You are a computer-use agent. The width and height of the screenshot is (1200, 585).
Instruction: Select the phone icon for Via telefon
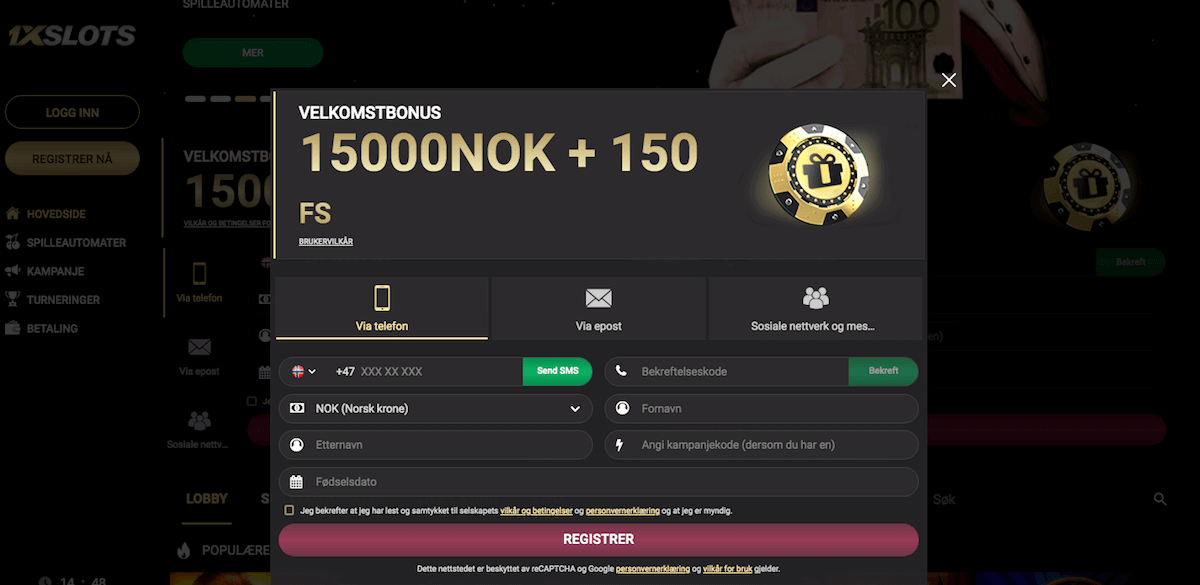pyautogui.click(x=382, y=297)
